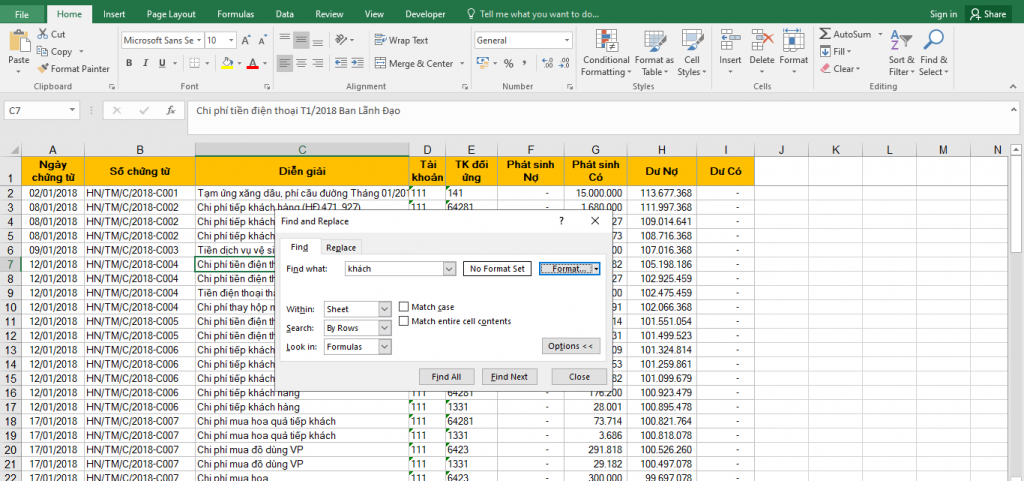The width and height of the screenshot is (1024, 481).
Task: Click the Find All button
Action: click(x=446, y=377)
